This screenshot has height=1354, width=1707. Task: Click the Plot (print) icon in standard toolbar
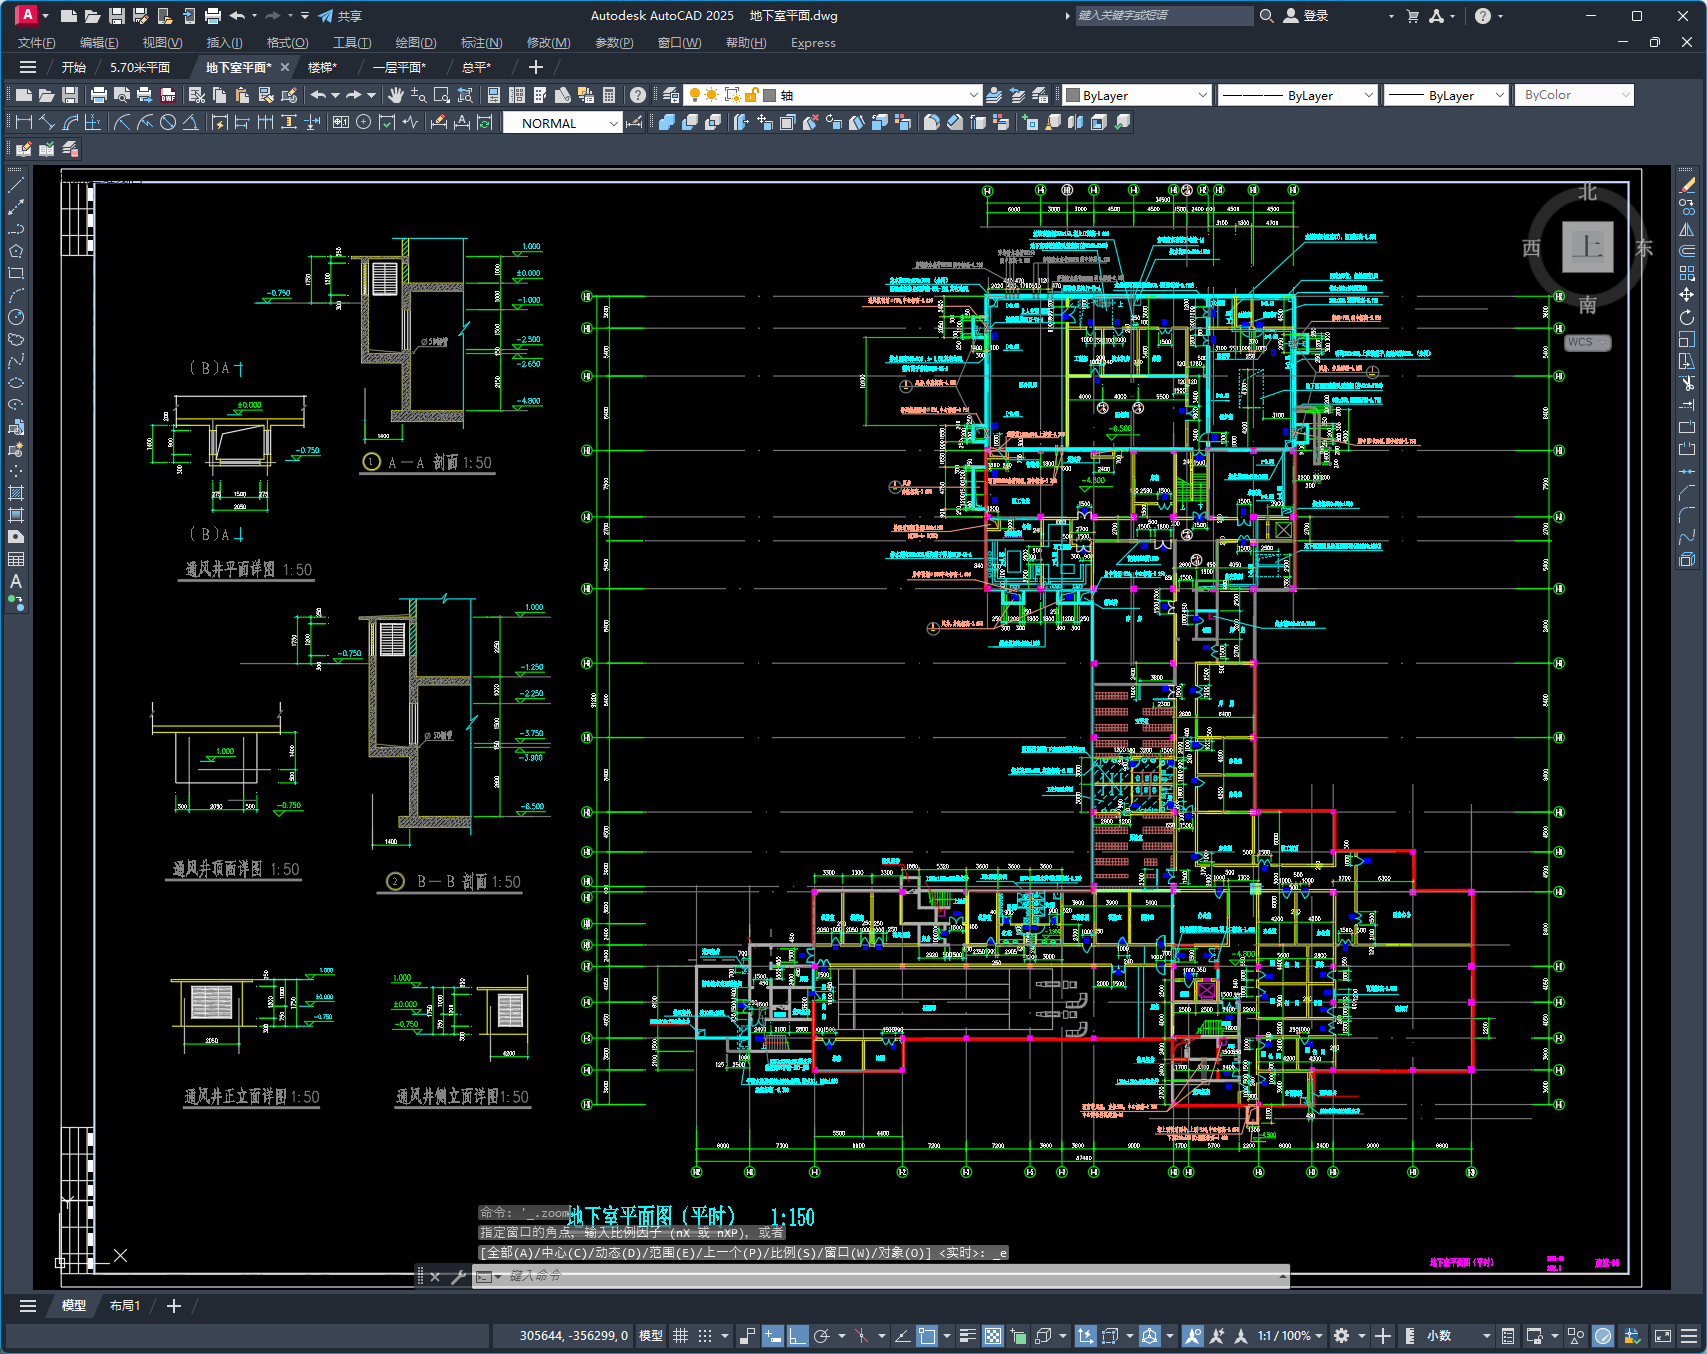click(x=98, y=95)
